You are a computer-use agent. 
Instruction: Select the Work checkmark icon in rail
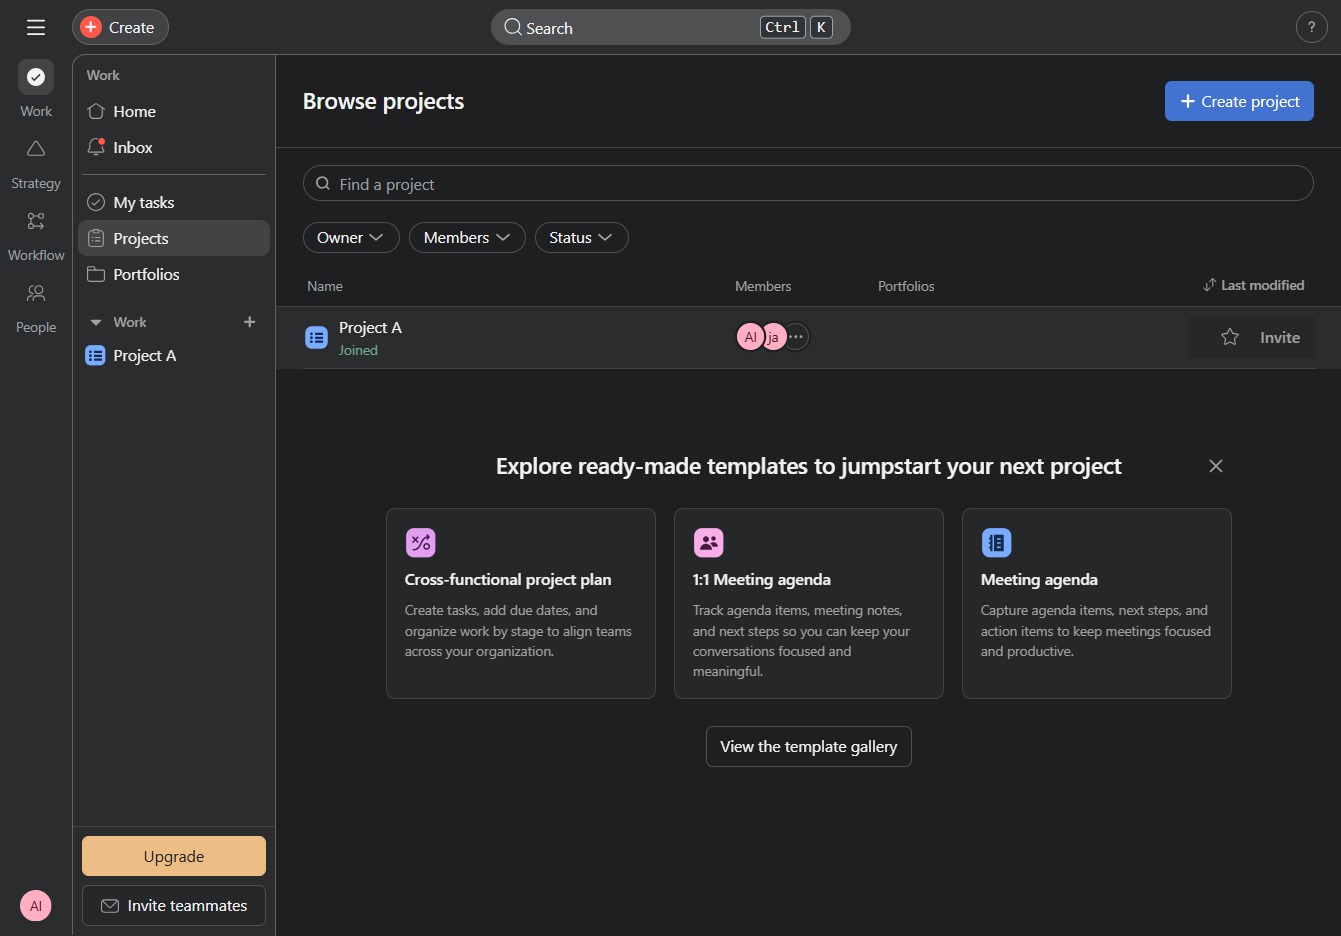click(x=36, y=77)
